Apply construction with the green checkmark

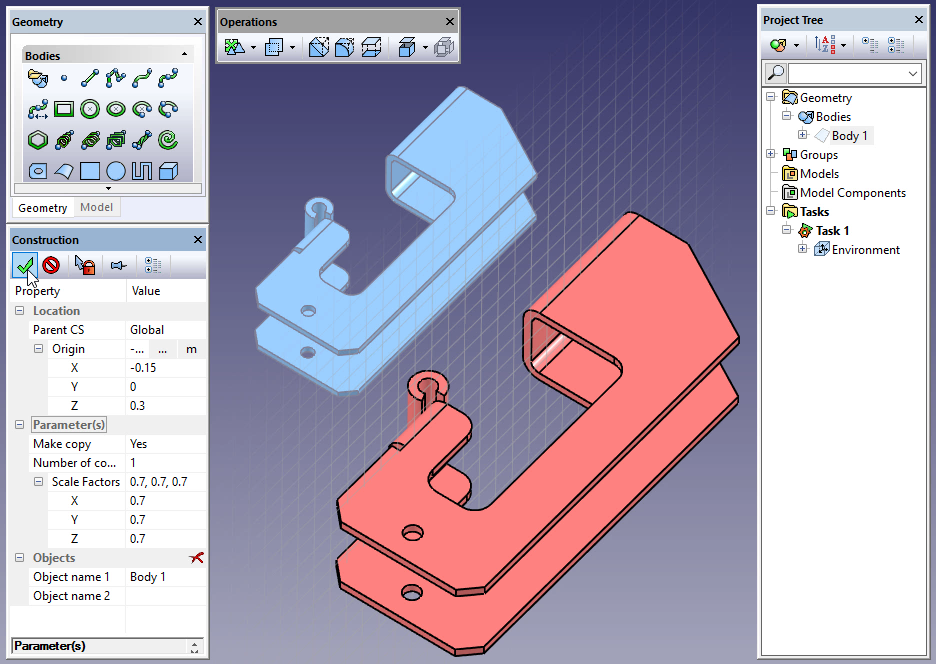tap(25, 265)
